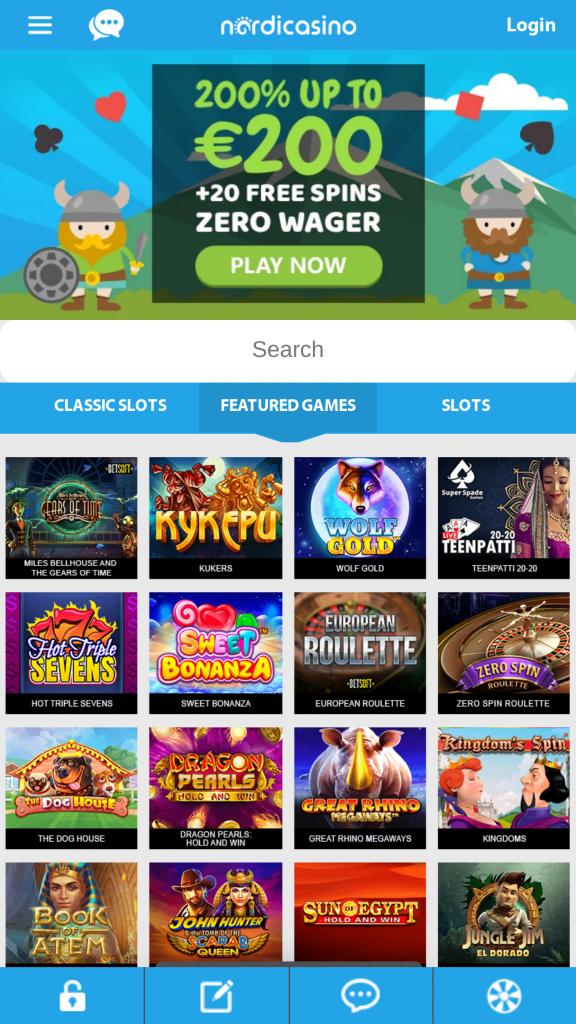Open the hamburger menu

click(40, 25)
